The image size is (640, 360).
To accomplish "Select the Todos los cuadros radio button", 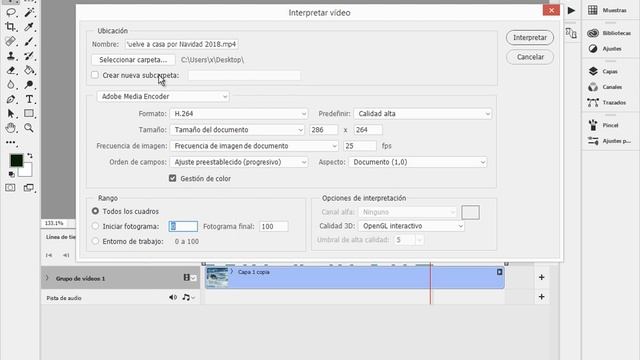I will tap(96, 211).
